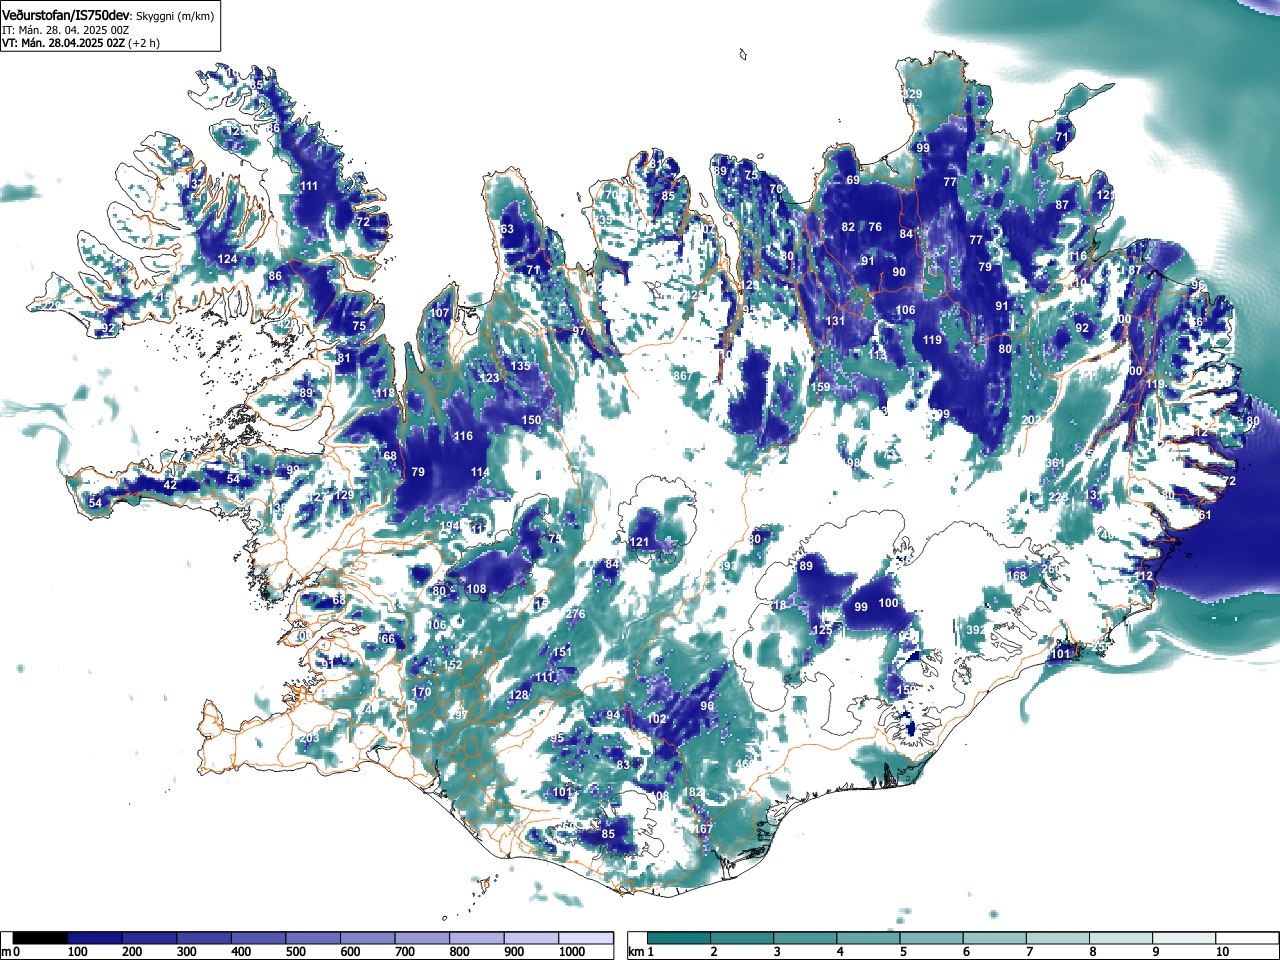Image resolution: width=1280 pixels, height=960 pixels.
Task: Click the visibility value 97 on the map
Action: 578,331
